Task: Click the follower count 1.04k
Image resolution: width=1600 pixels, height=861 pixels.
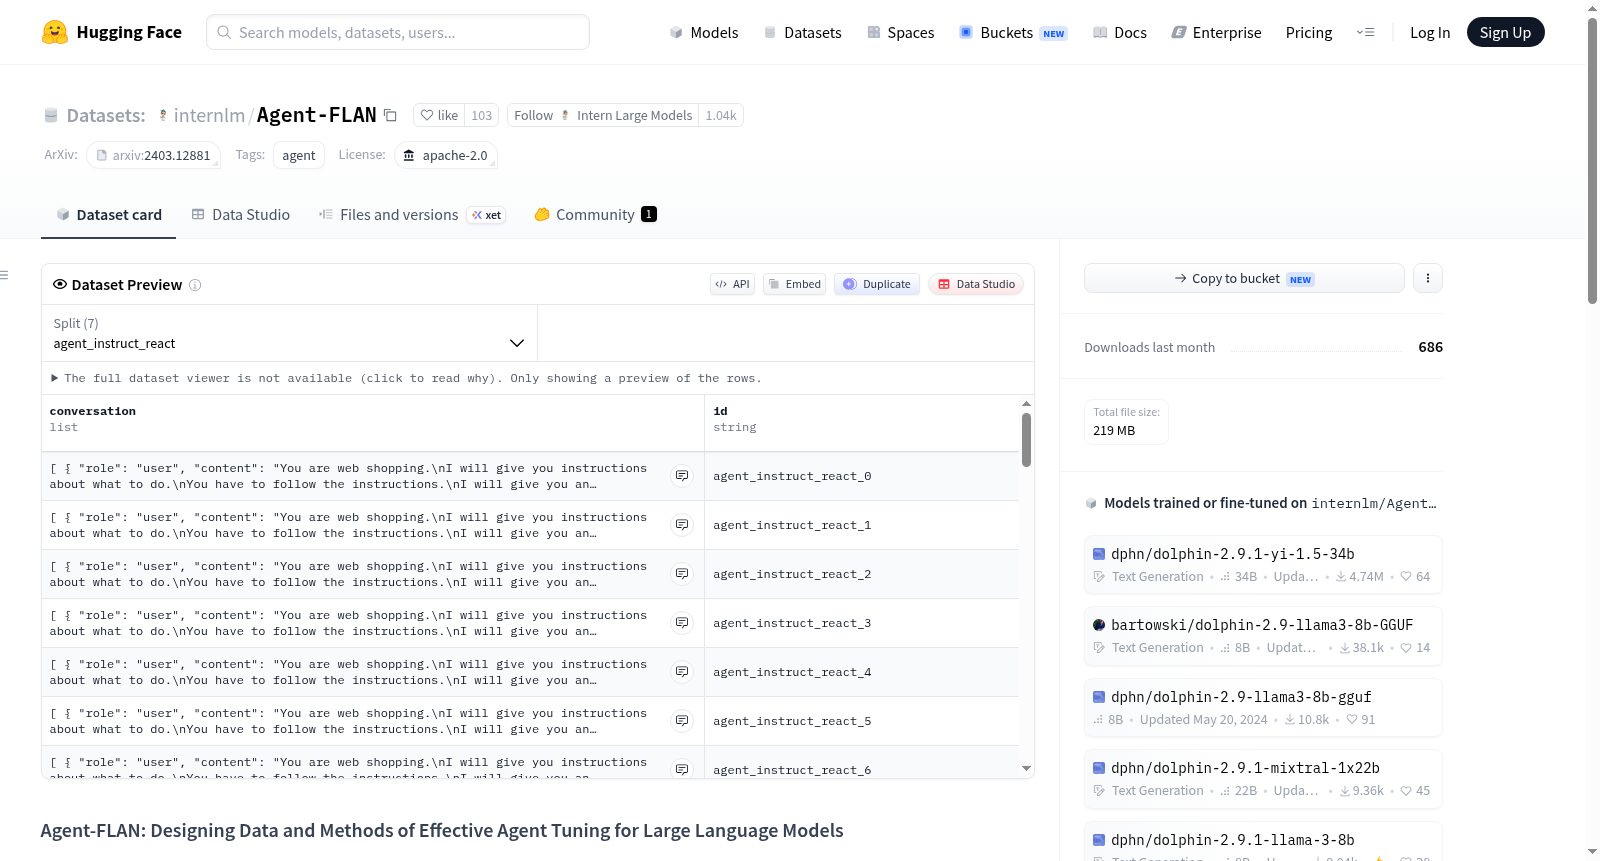Action: point(721,116)
